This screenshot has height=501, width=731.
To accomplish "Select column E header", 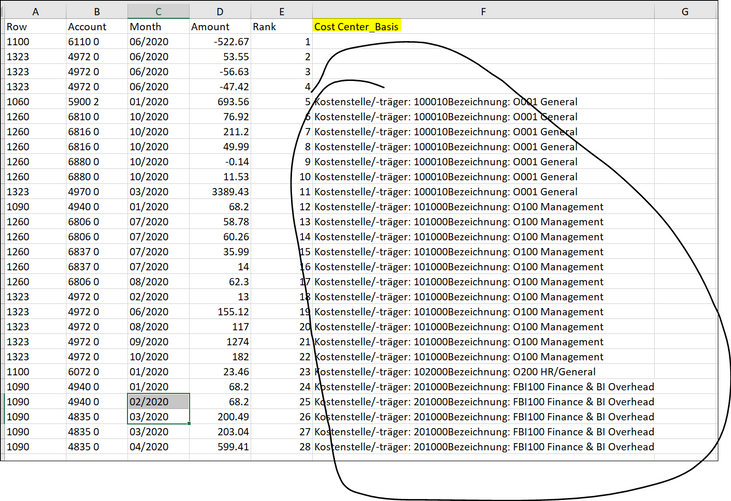I will [x=282, y=12].
